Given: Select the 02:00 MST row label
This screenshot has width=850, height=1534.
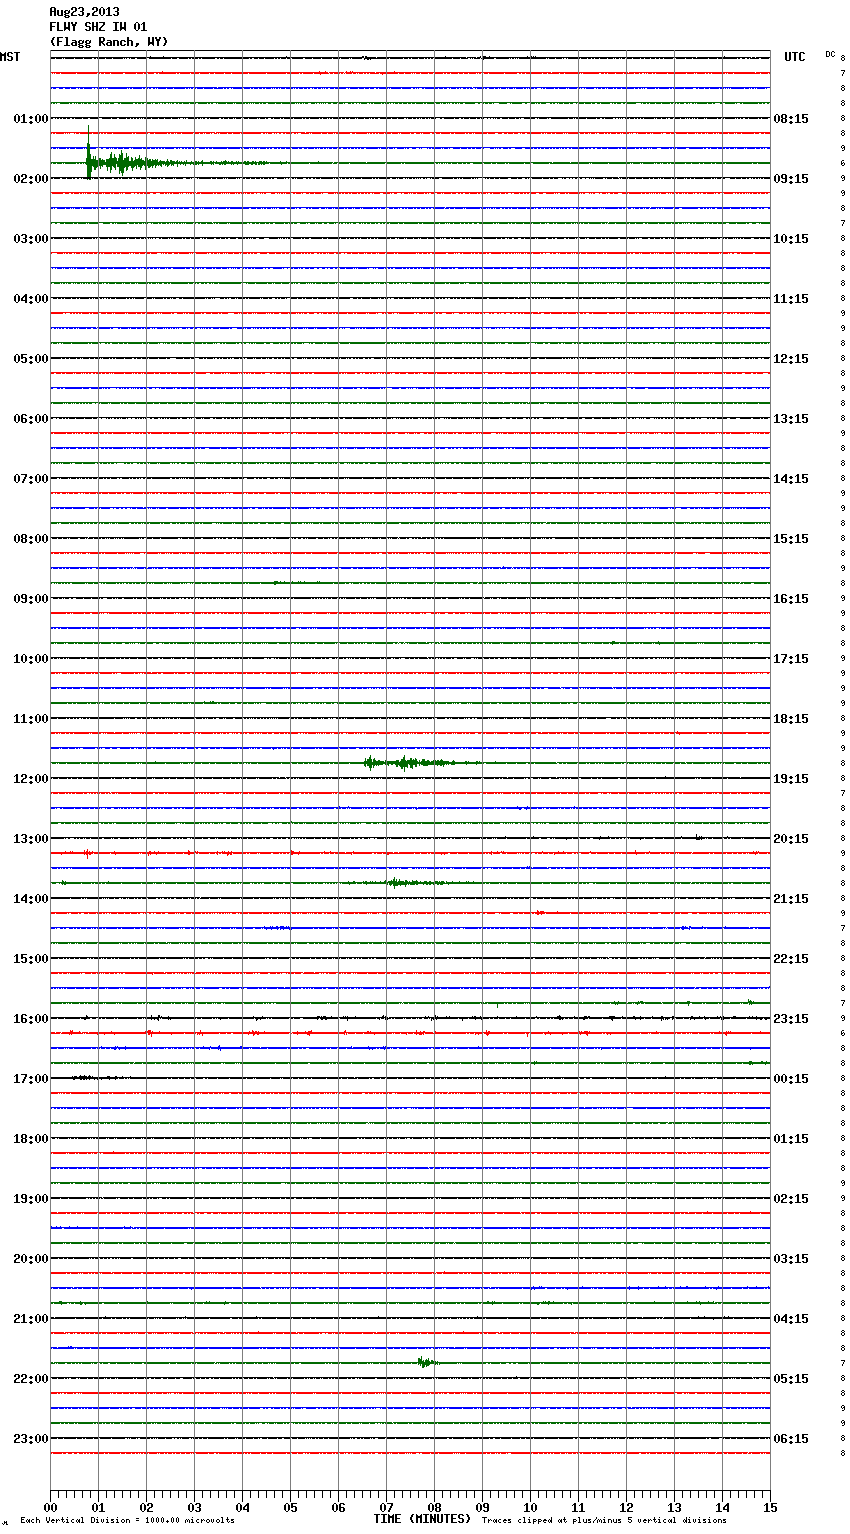Looking at the screenshot, I should click(x=31, y=179).
